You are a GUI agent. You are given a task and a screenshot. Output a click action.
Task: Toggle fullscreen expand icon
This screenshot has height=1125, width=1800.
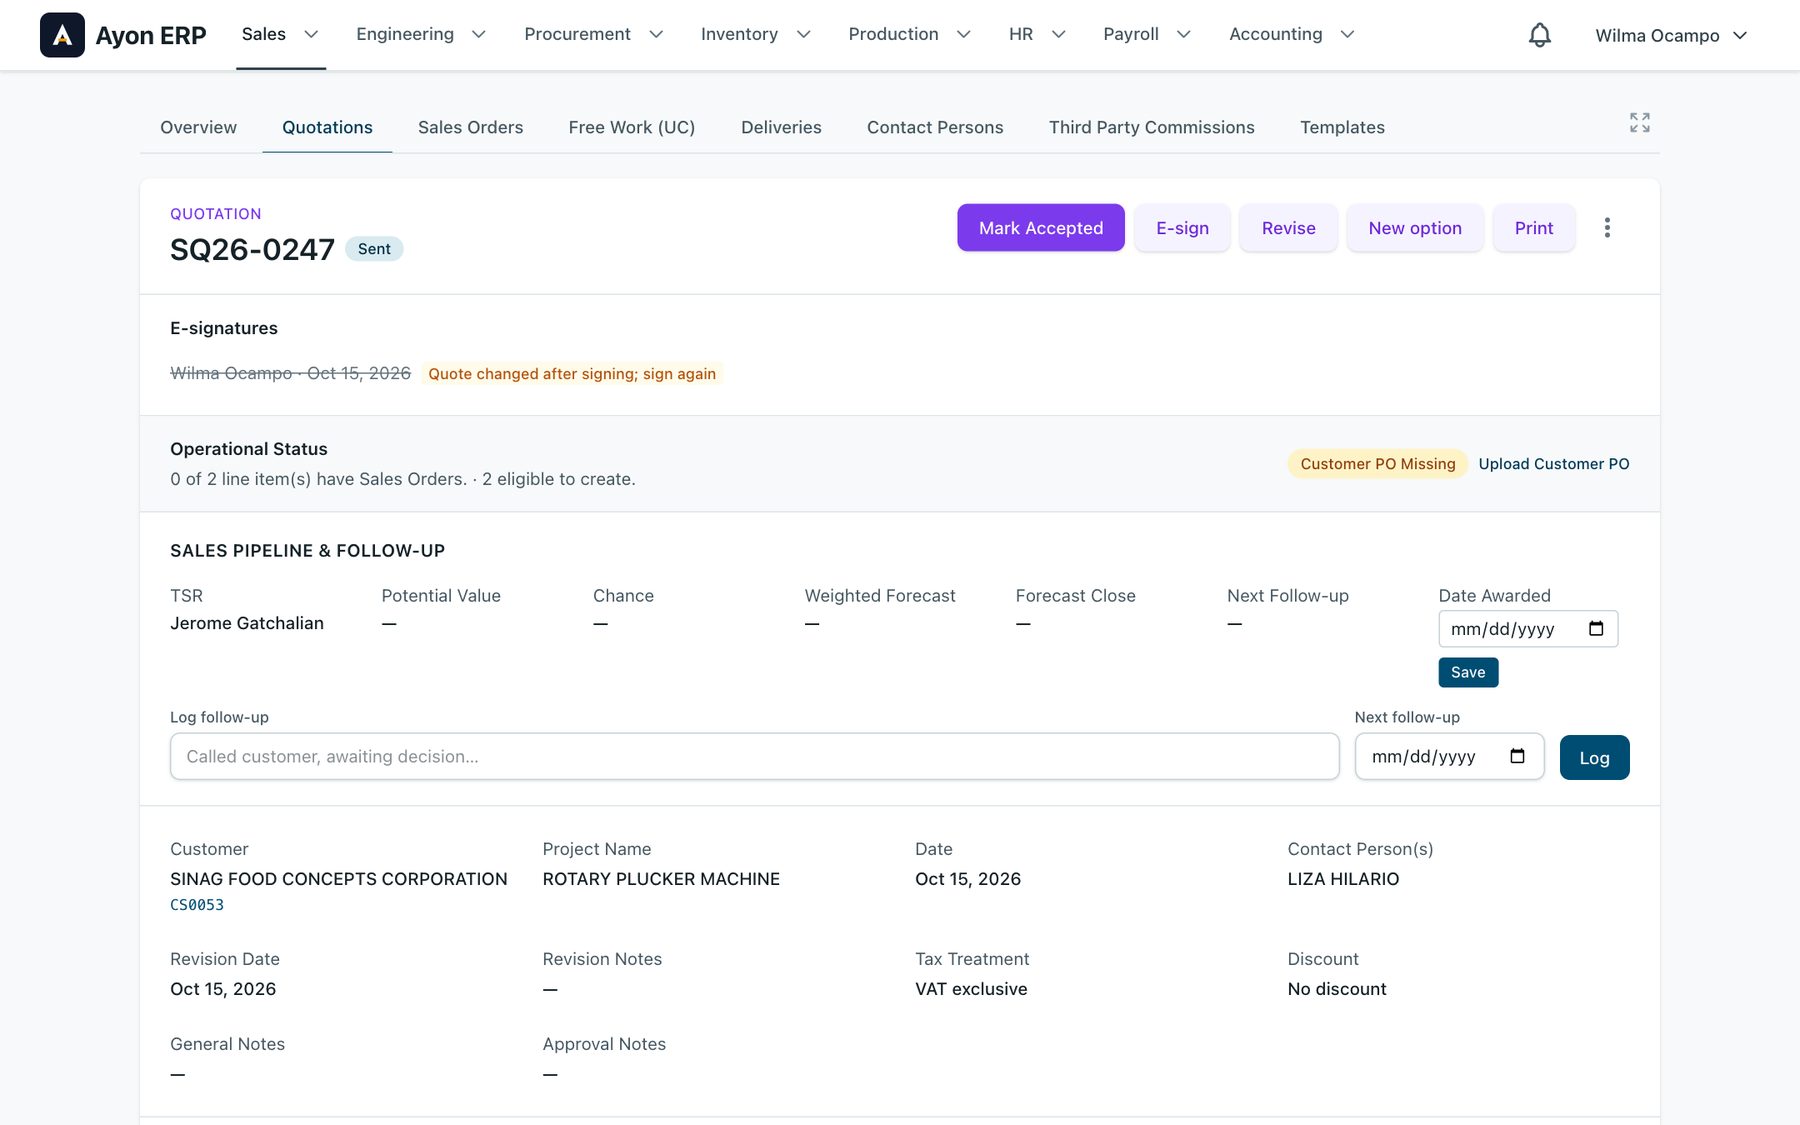pos(1640,123)
